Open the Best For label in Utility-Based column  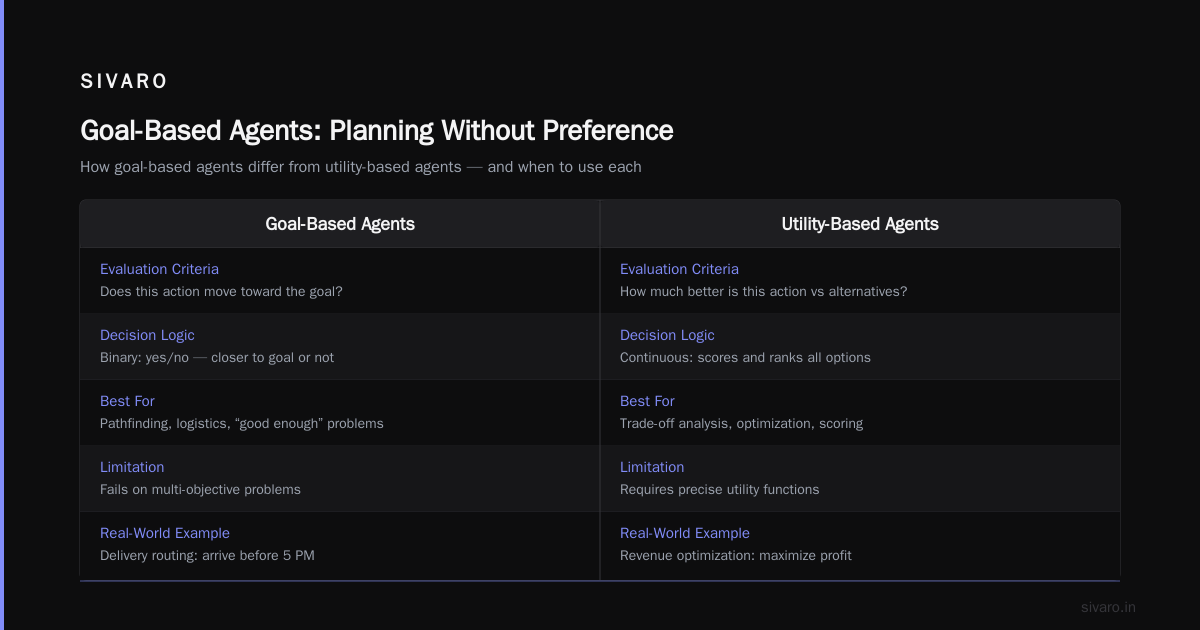[647, 401]
